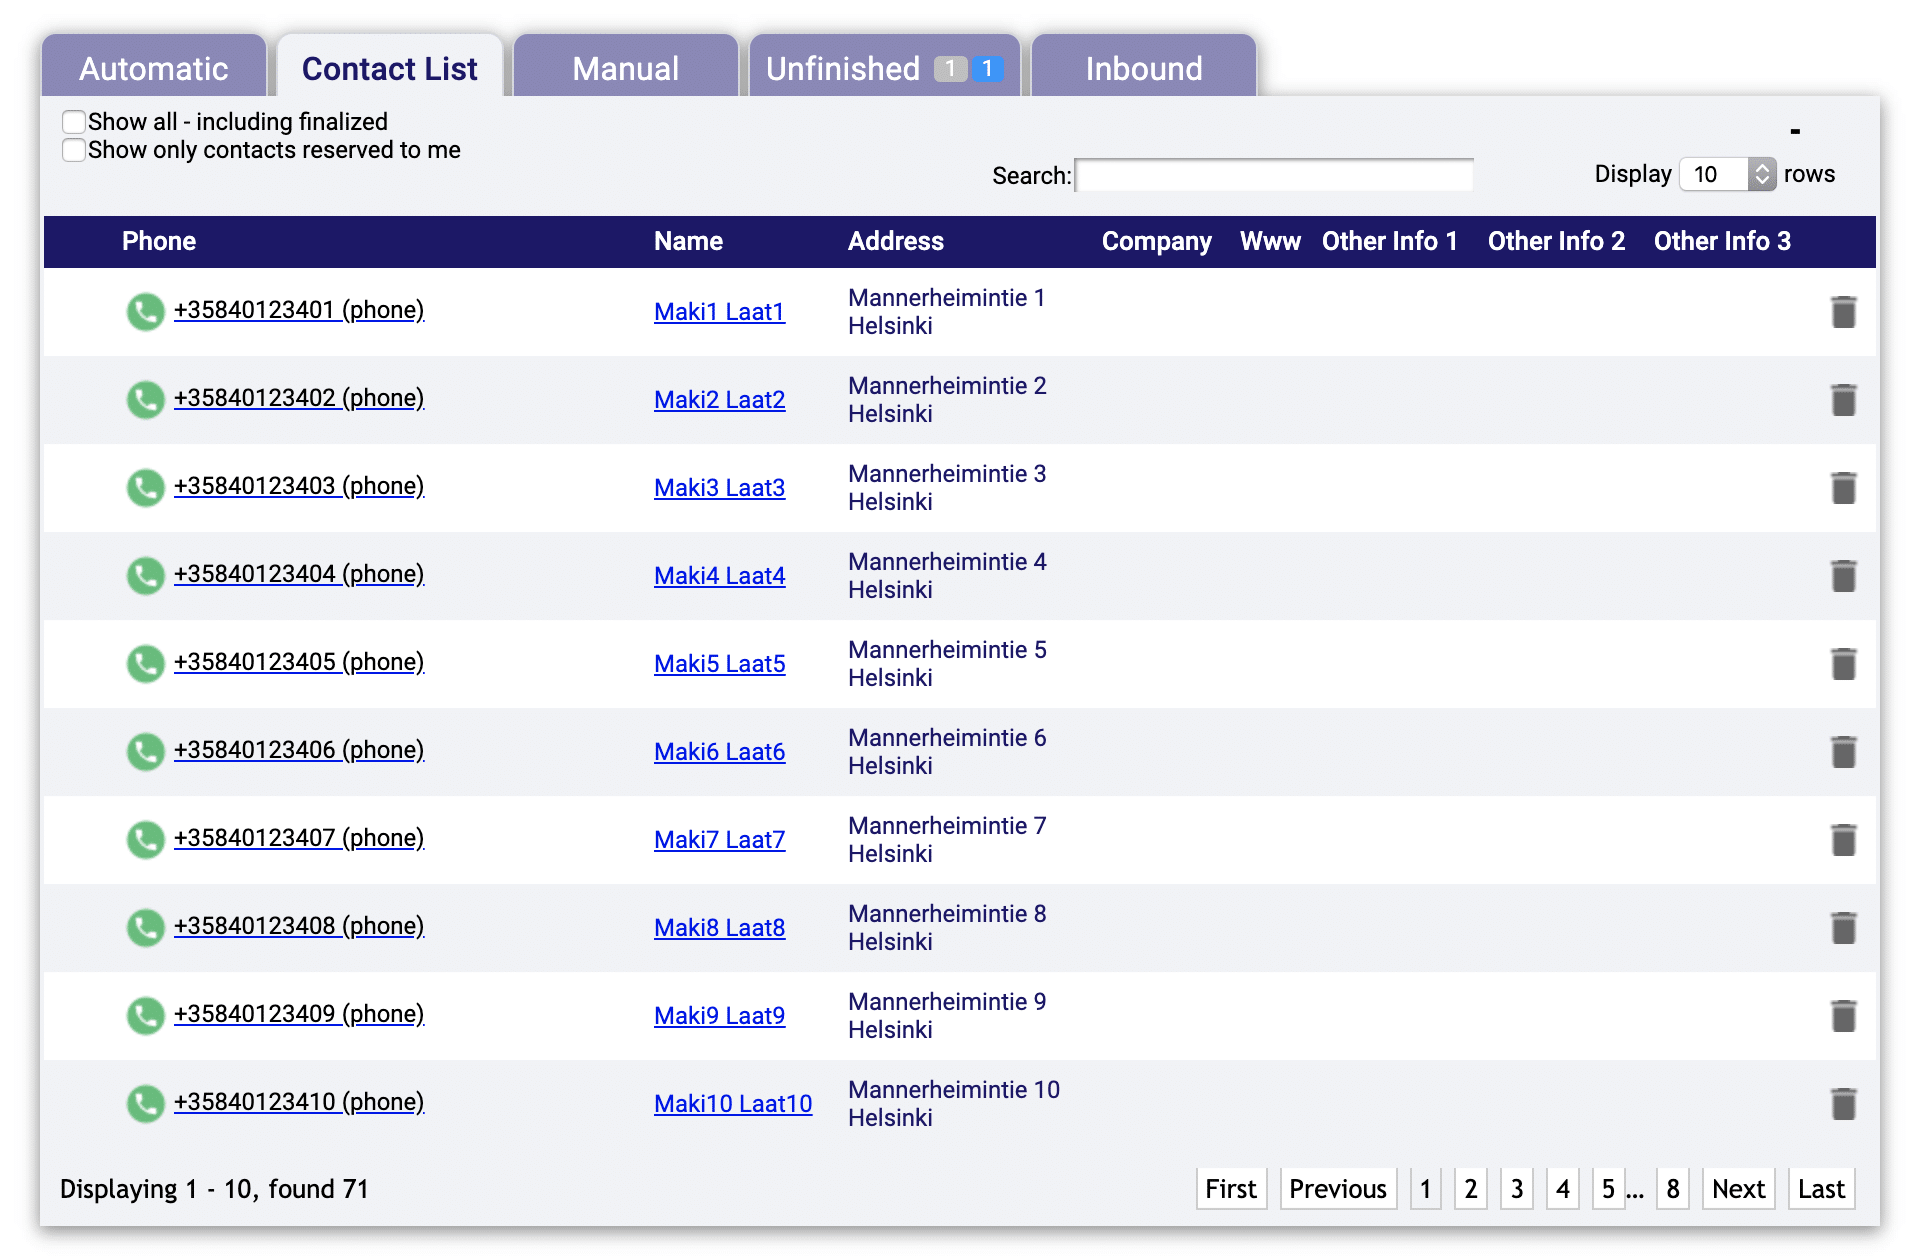Delete the Maki3 Laat3 contact with trash icon
The image size is (1918, 1256).
[1843, 488]
